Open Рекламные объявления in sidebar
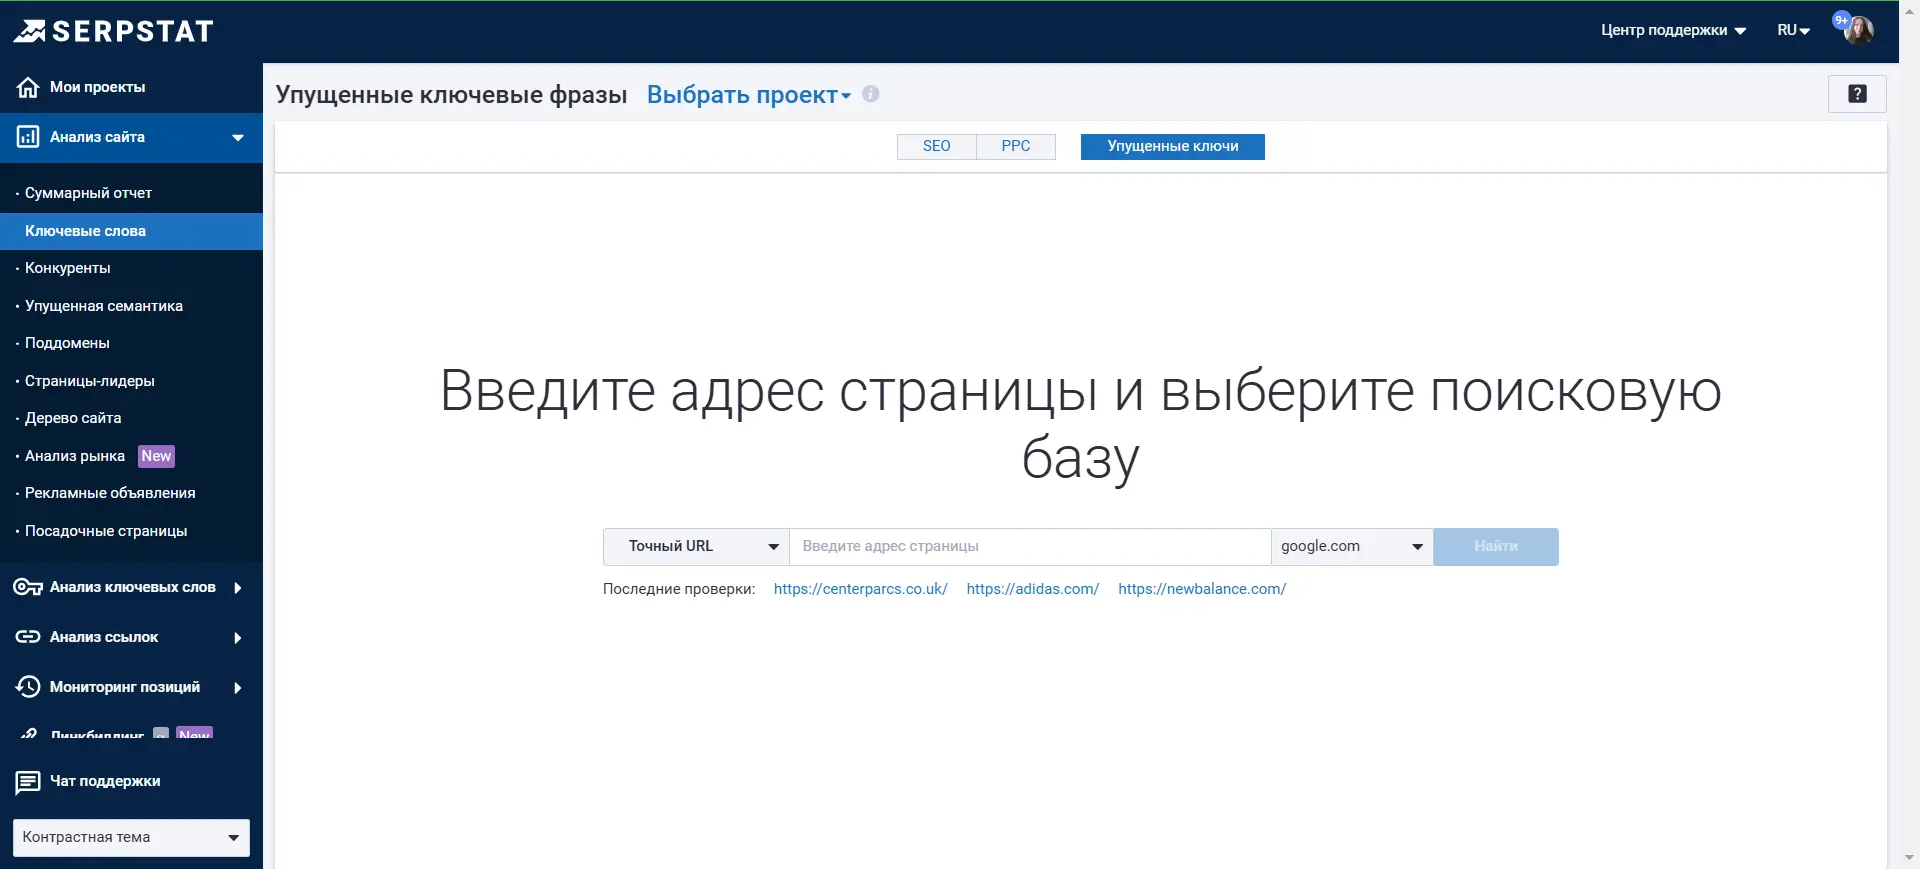Image resolution: width=1920 pixels, height=869 pixels. (110, 493)
